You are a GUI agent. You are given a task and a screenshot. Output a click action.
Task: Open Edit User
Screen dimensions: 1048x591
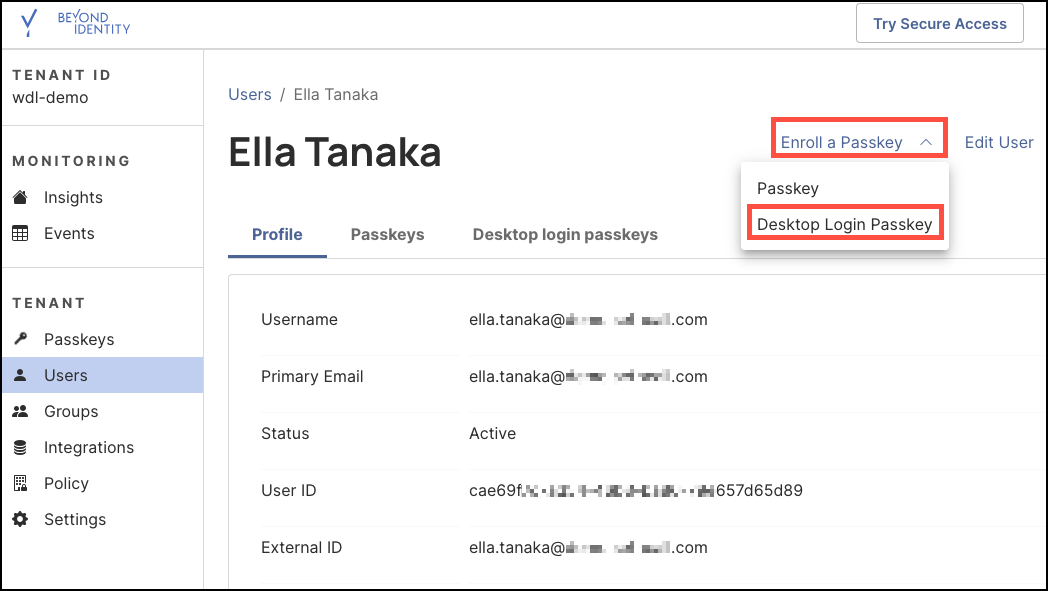click(998, 142)
